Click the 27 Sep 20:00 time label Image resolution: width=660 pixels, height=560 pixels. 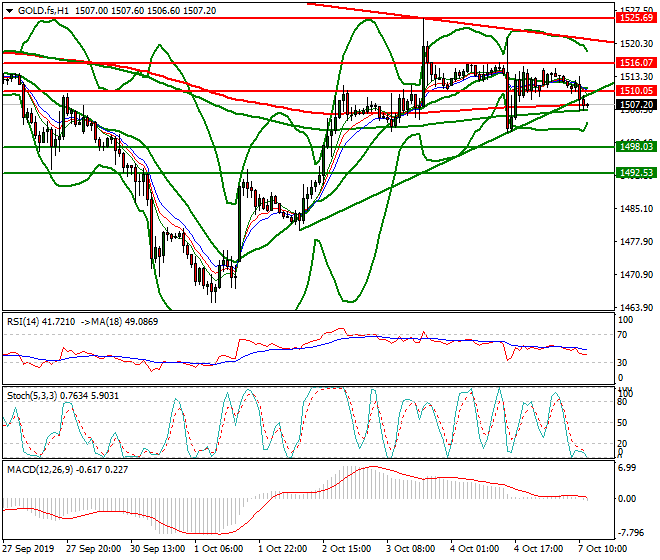[93, 549]
